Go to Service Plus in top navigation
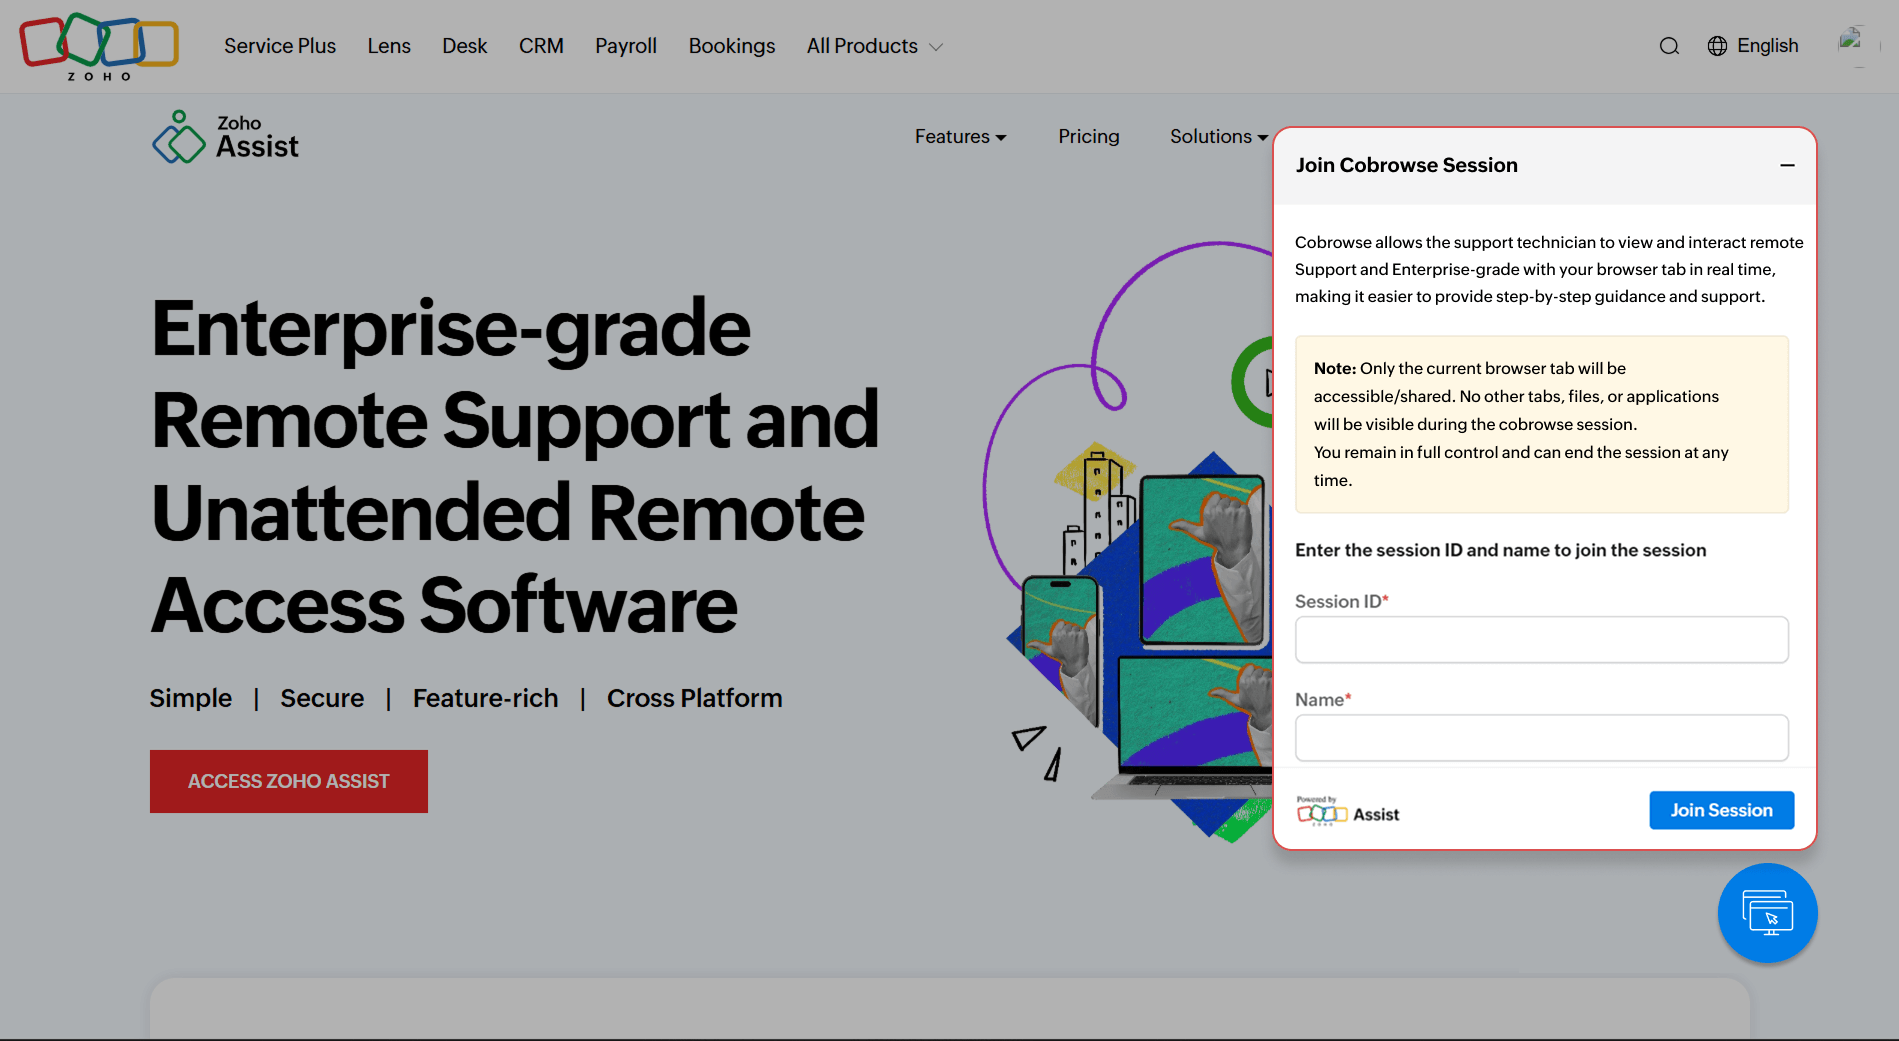This screenshot has height=1041, width=1899. click(x=280, y=46)
